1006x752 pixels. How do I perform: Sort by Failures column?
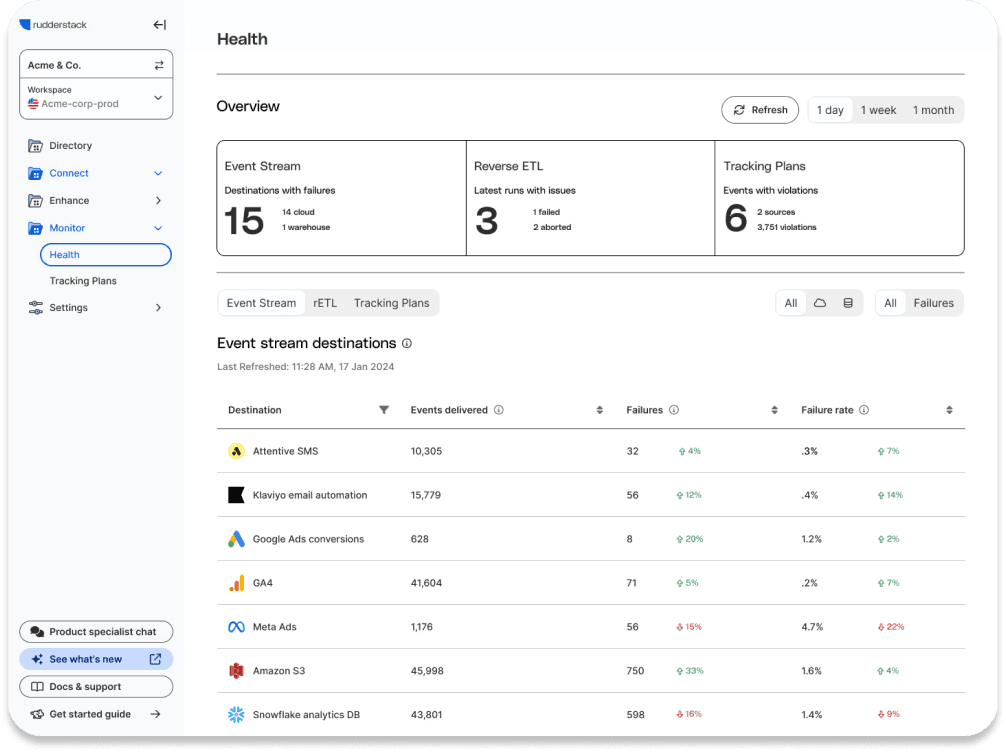pyautogui.click(x=774, y=410)
